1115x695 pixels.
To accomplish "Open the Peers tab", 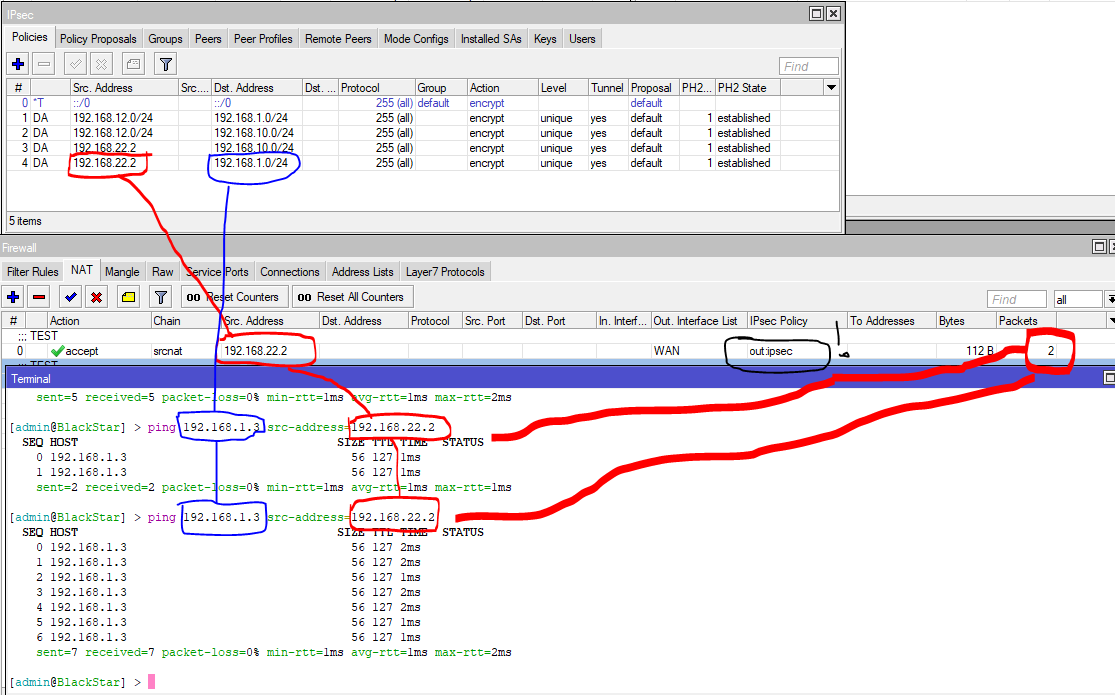I will (208, 39).
